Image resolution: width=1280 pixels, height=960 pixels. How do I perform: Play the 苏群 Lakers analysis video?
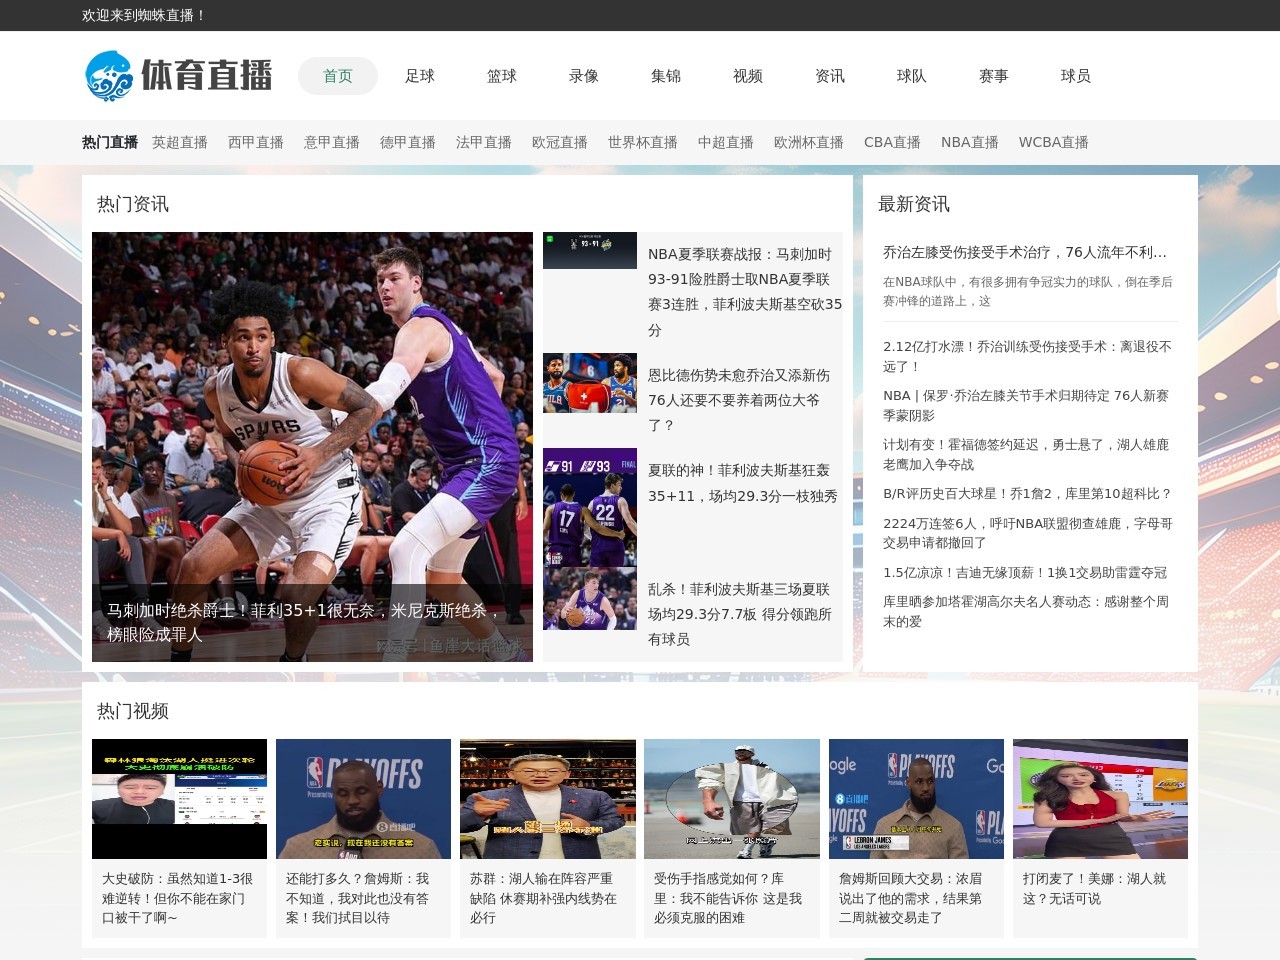pyautogui.click(x=548, y=799)
